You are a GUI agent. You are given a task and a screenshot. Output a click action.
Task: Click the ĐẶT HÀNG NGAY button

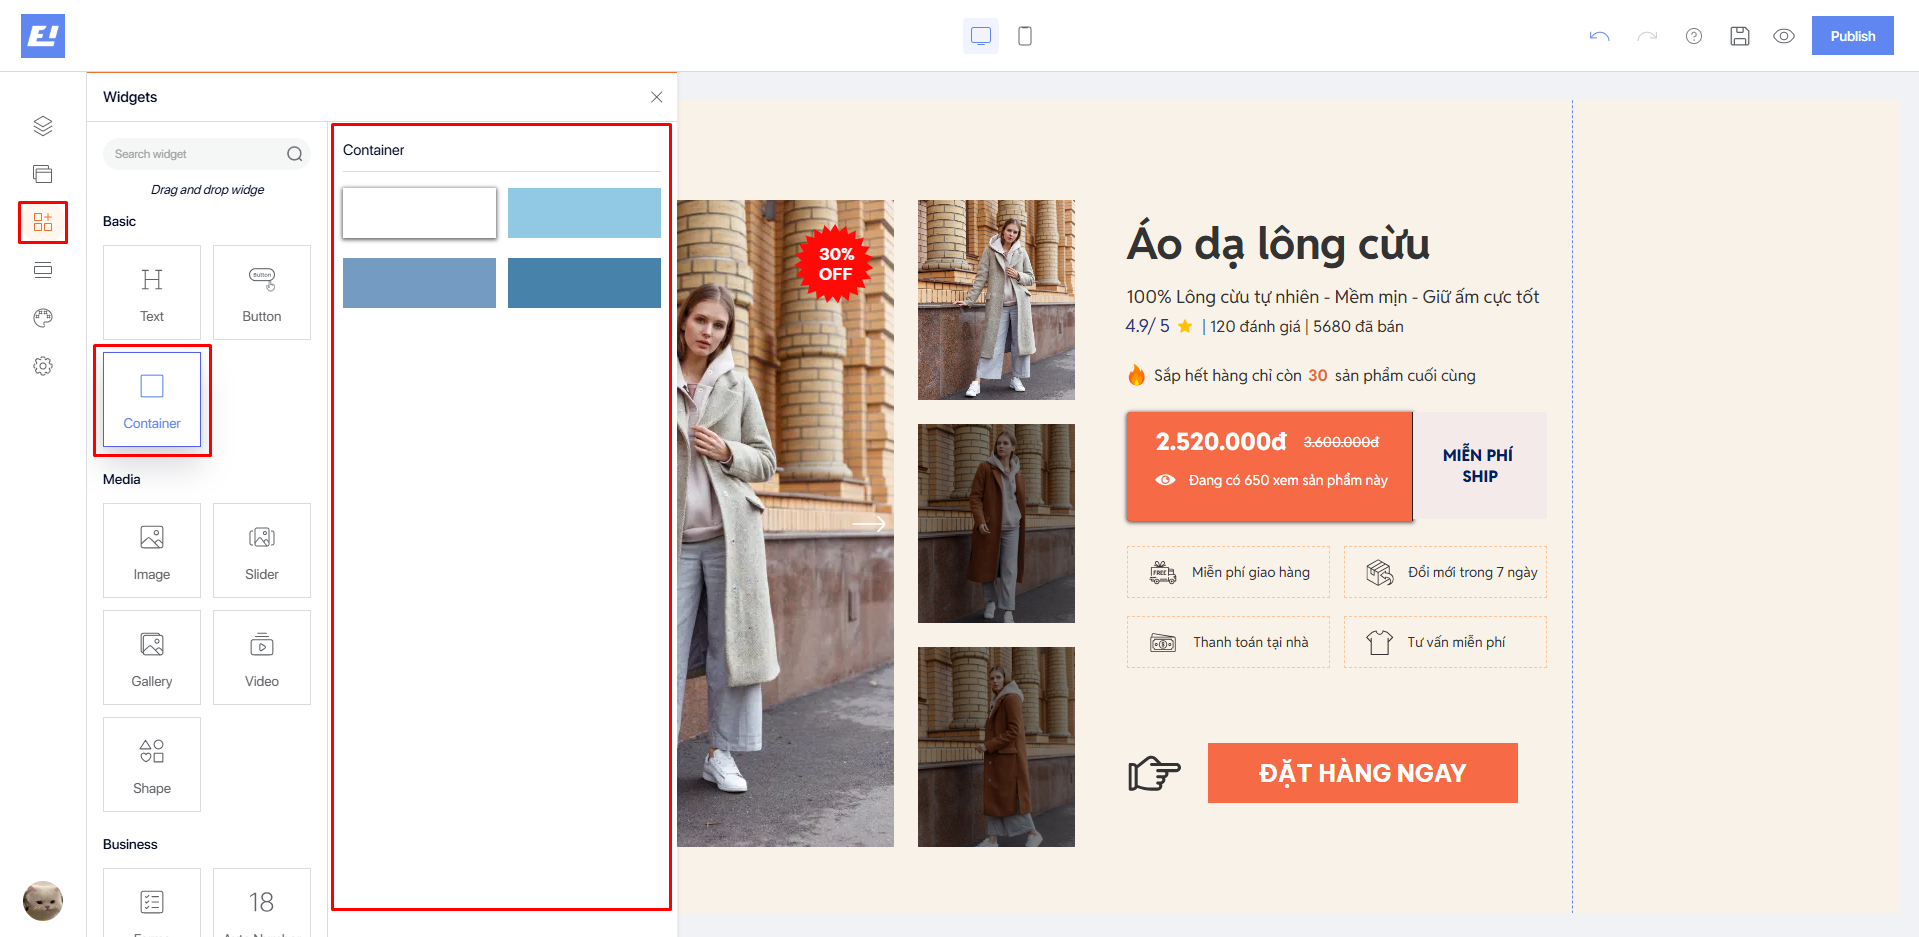1362,773
